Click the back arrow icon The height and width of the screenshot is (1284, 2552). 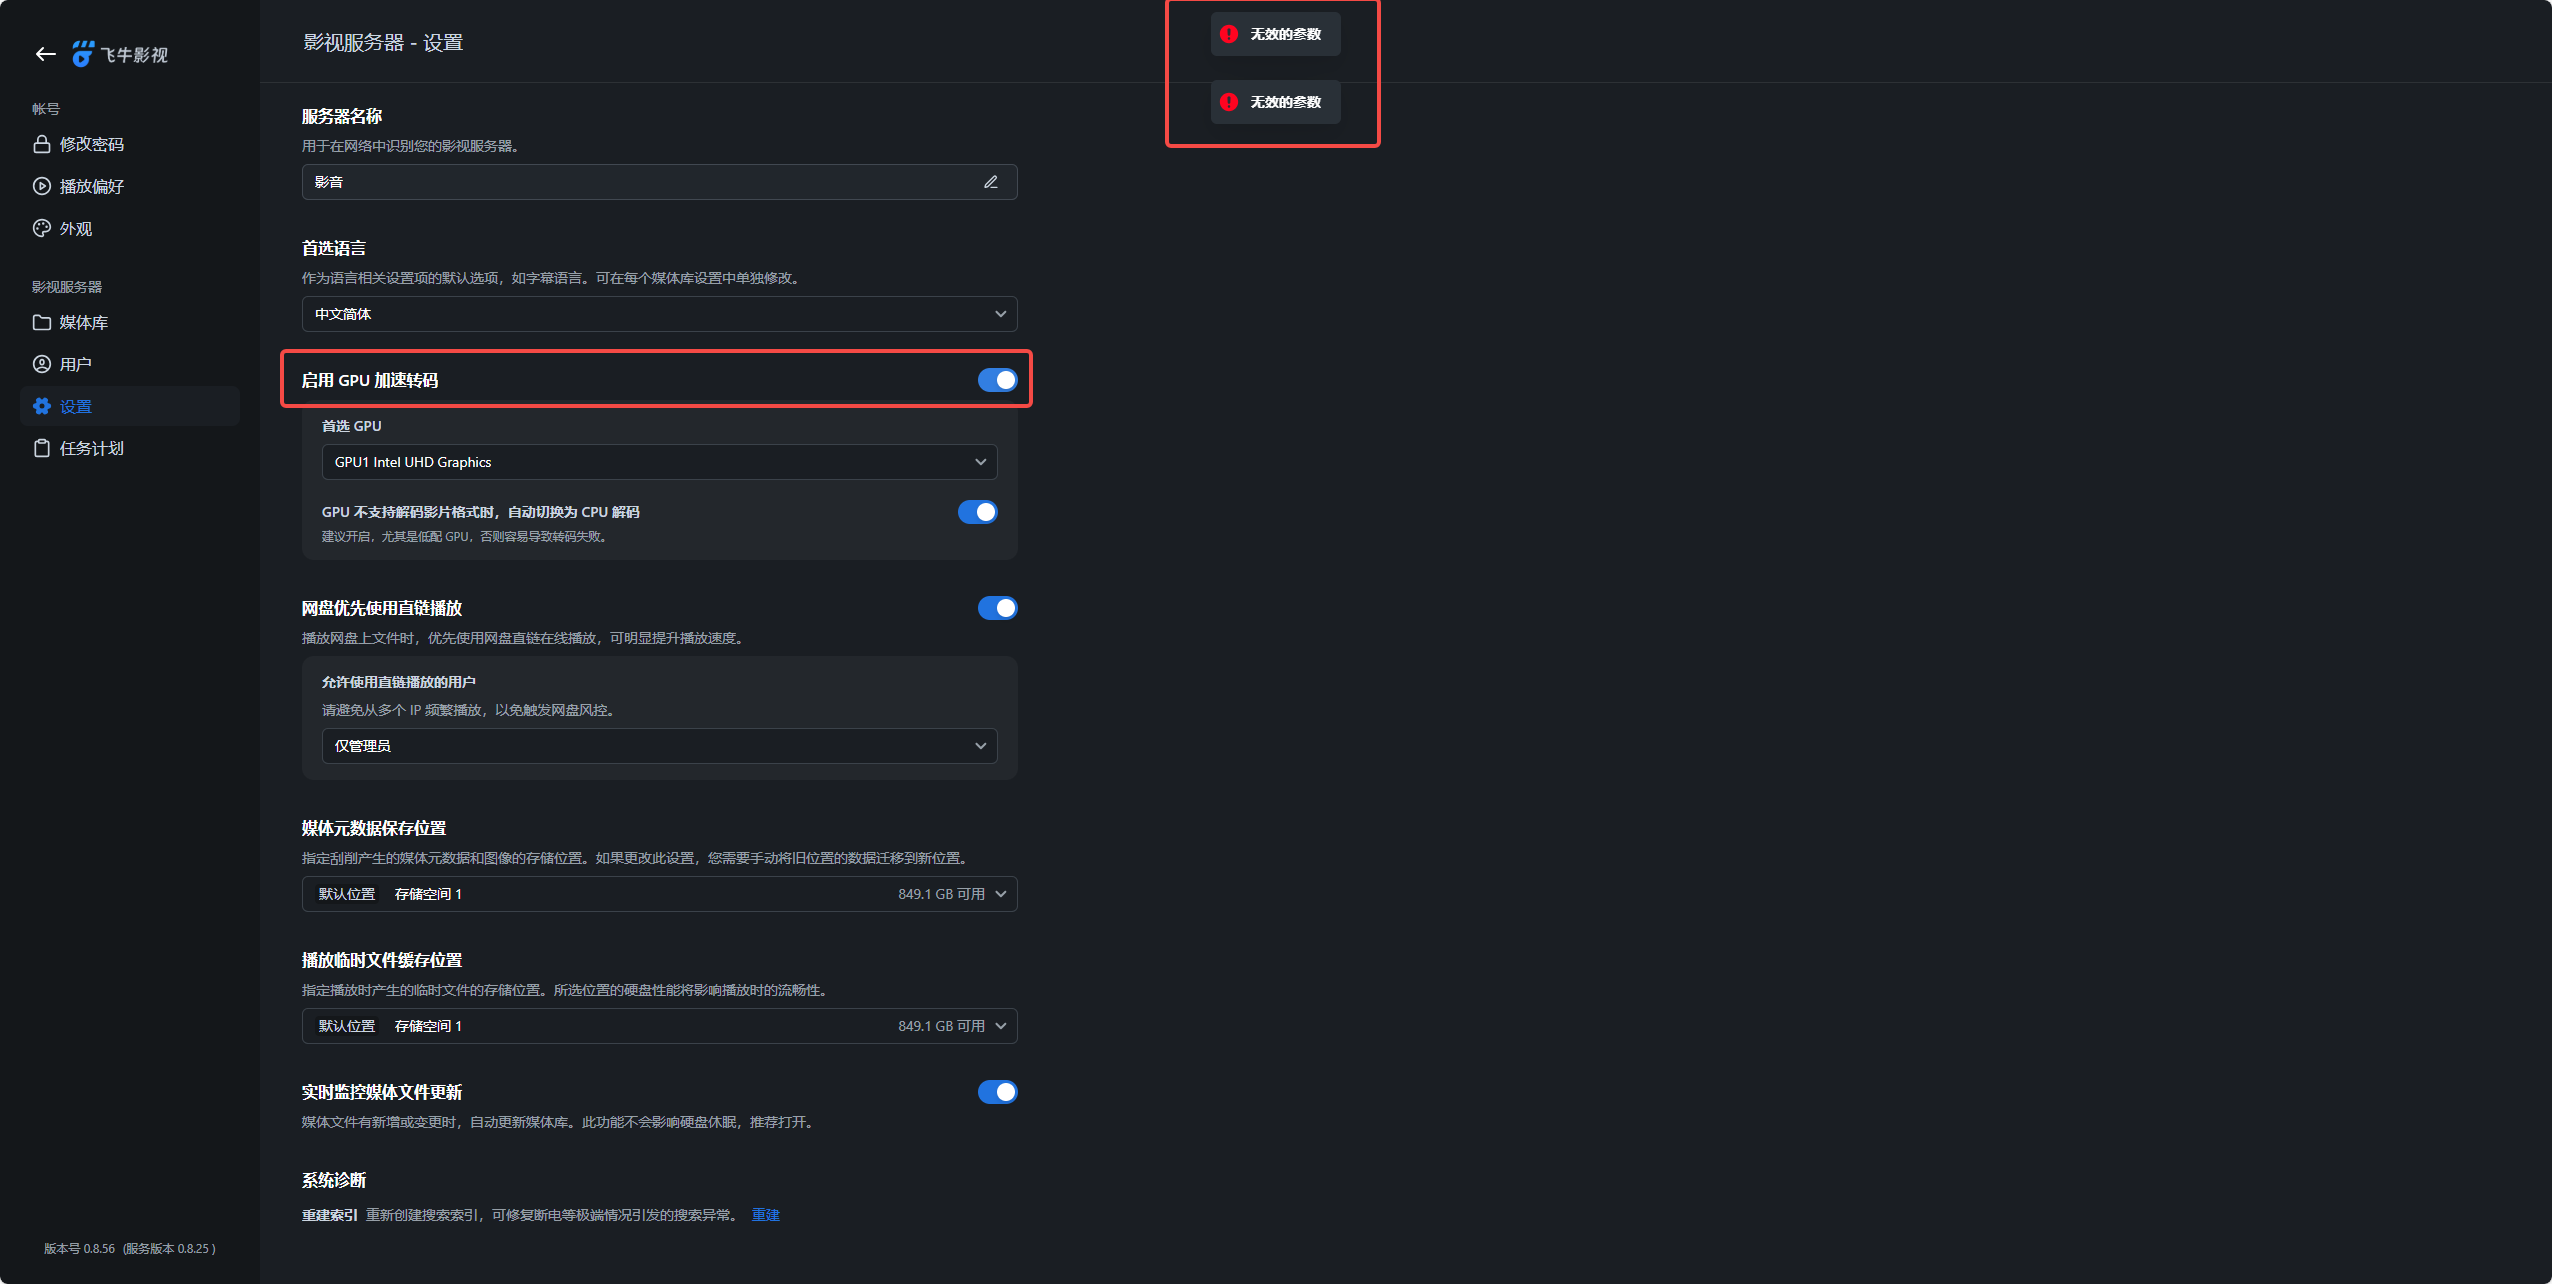[x=45, y=54]
